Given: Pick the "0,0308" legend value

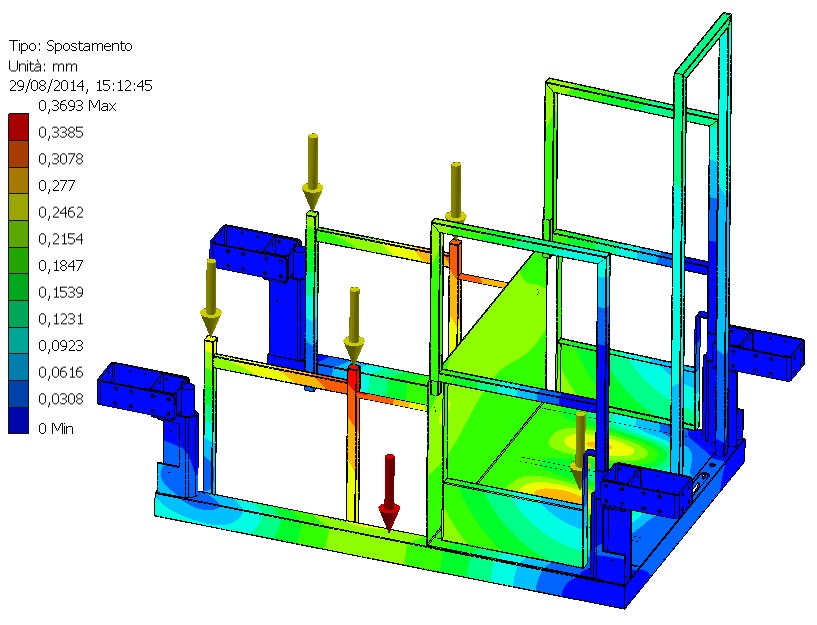Looking at the screenshot, I should click(x=61, y=399).
